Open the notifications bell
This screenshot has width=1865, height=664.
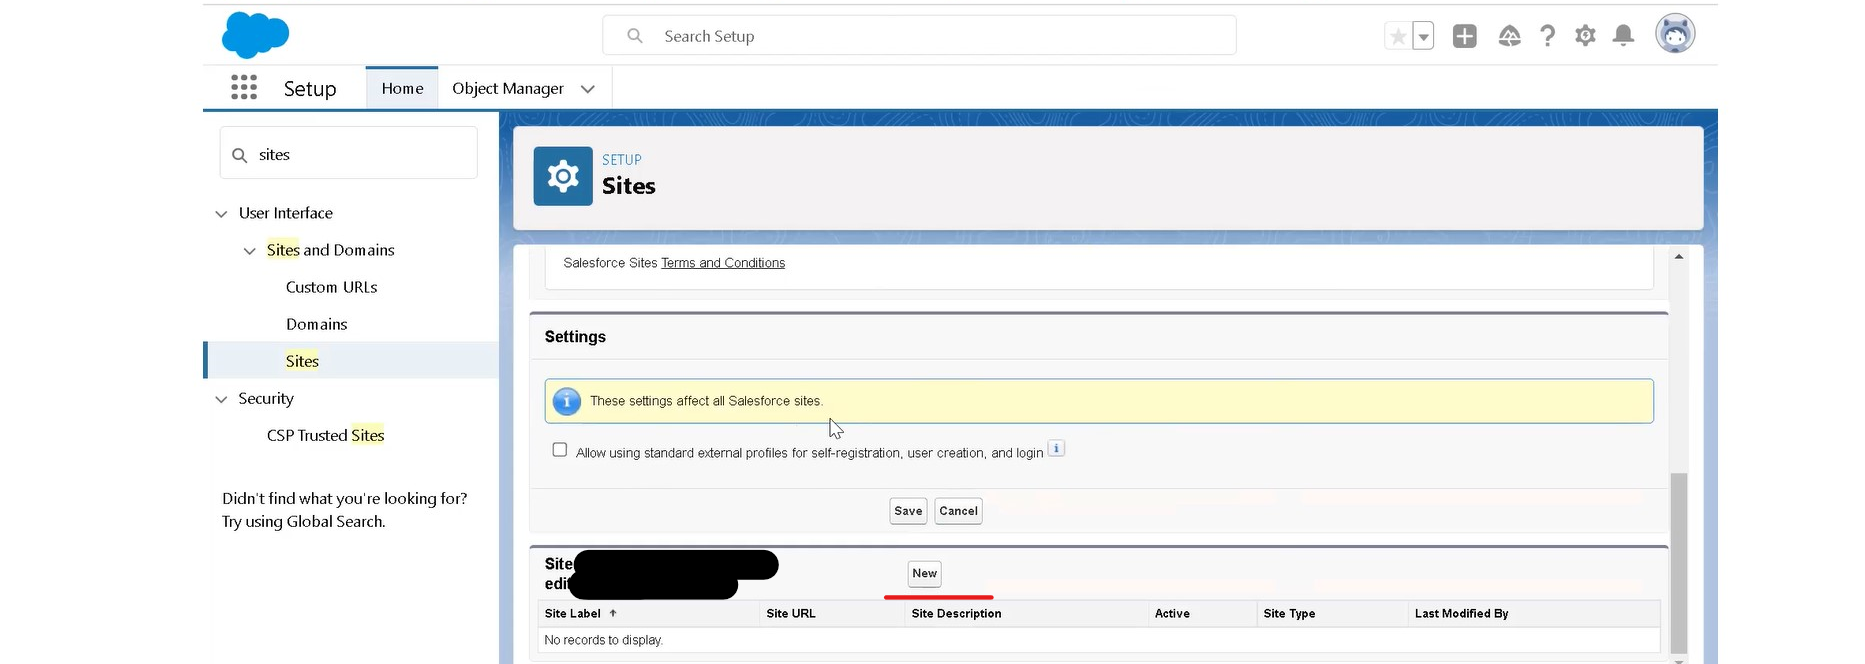click(x=1624, y=36)
